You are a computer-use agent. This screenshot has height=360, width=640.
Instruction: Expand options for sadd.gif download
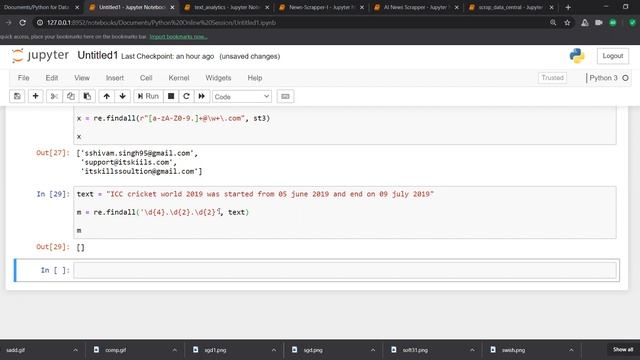coord(75,350)
